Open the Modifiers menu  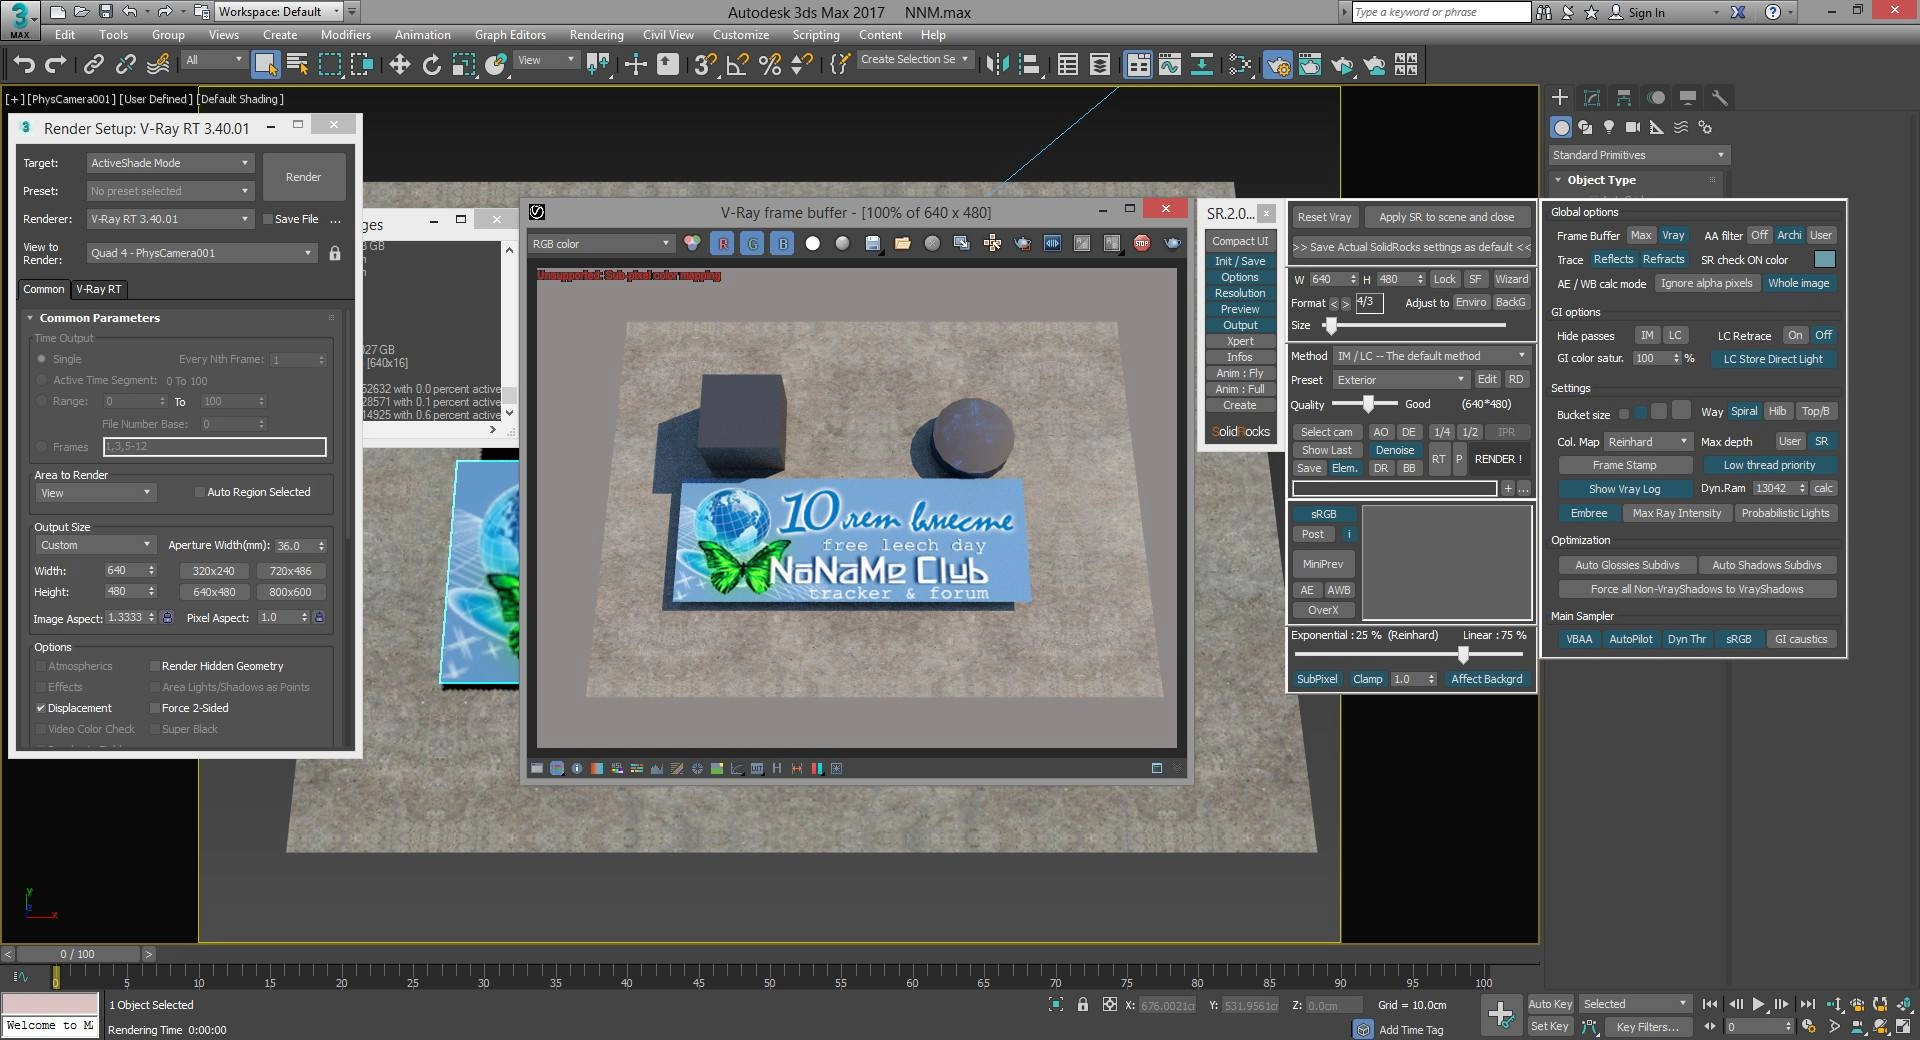pyautogui.click(x=345, y=34)
